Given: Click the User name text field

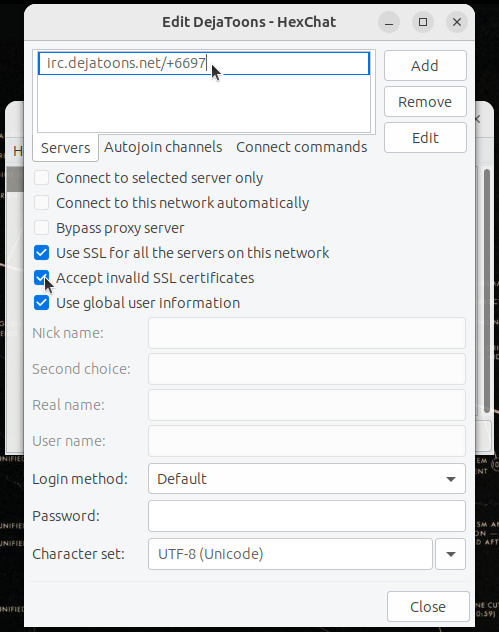Looking at the screenshot, I should 307,441.
